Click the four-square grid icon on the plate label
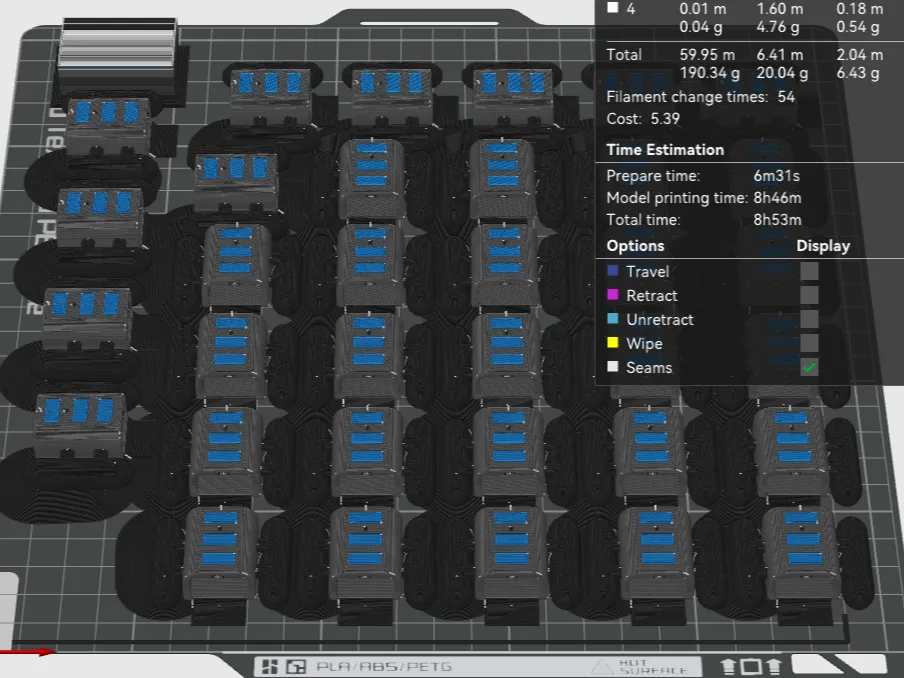 (270, 667)
